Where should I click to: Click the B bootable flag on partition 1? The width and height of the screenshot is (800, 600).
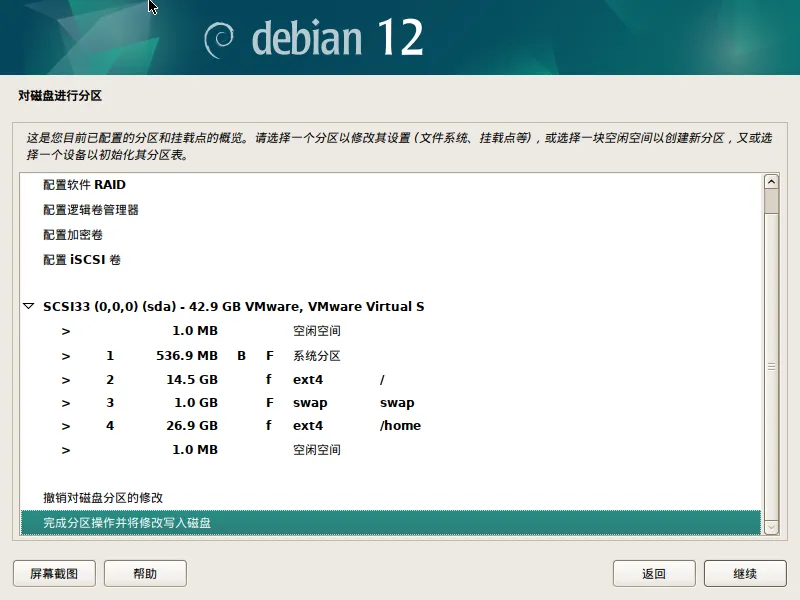point(241,356)
